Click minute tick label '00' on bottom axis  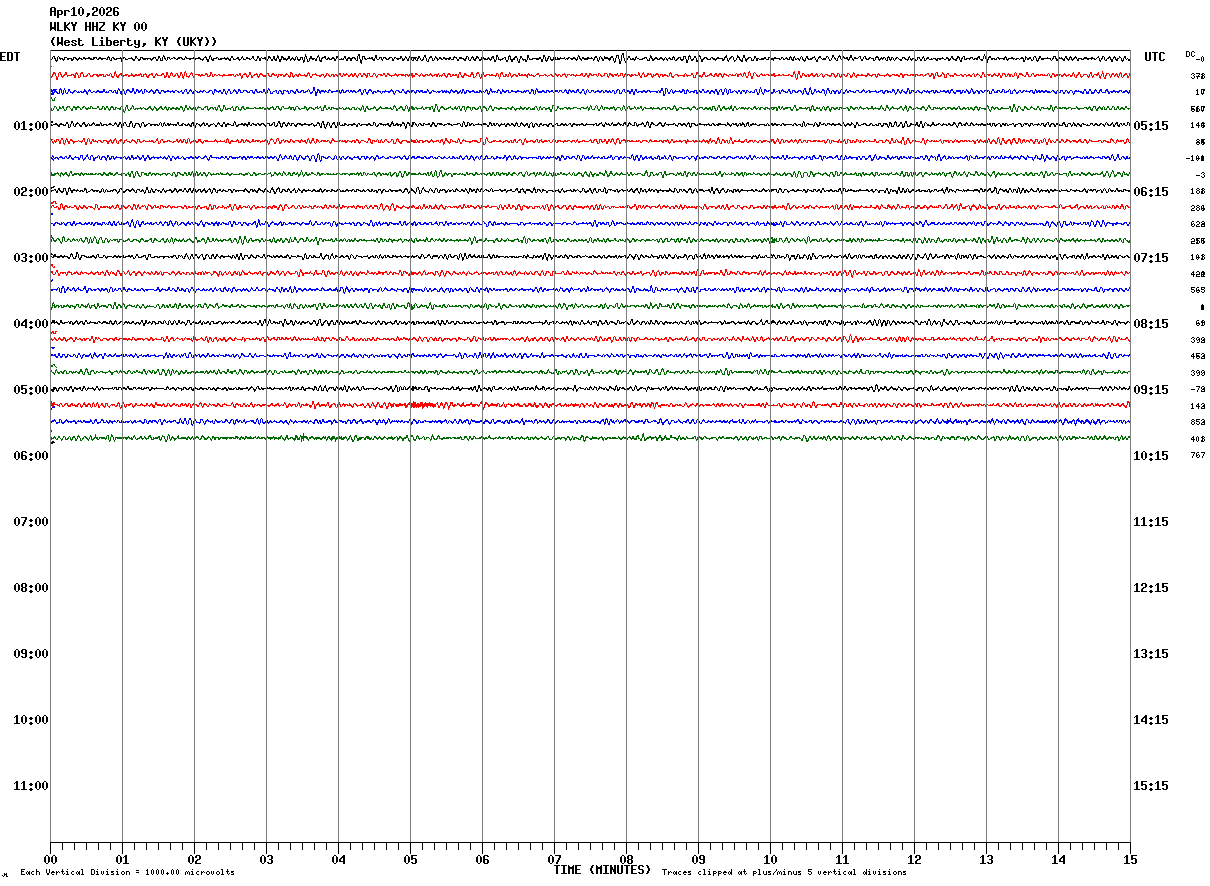(50, 860)
